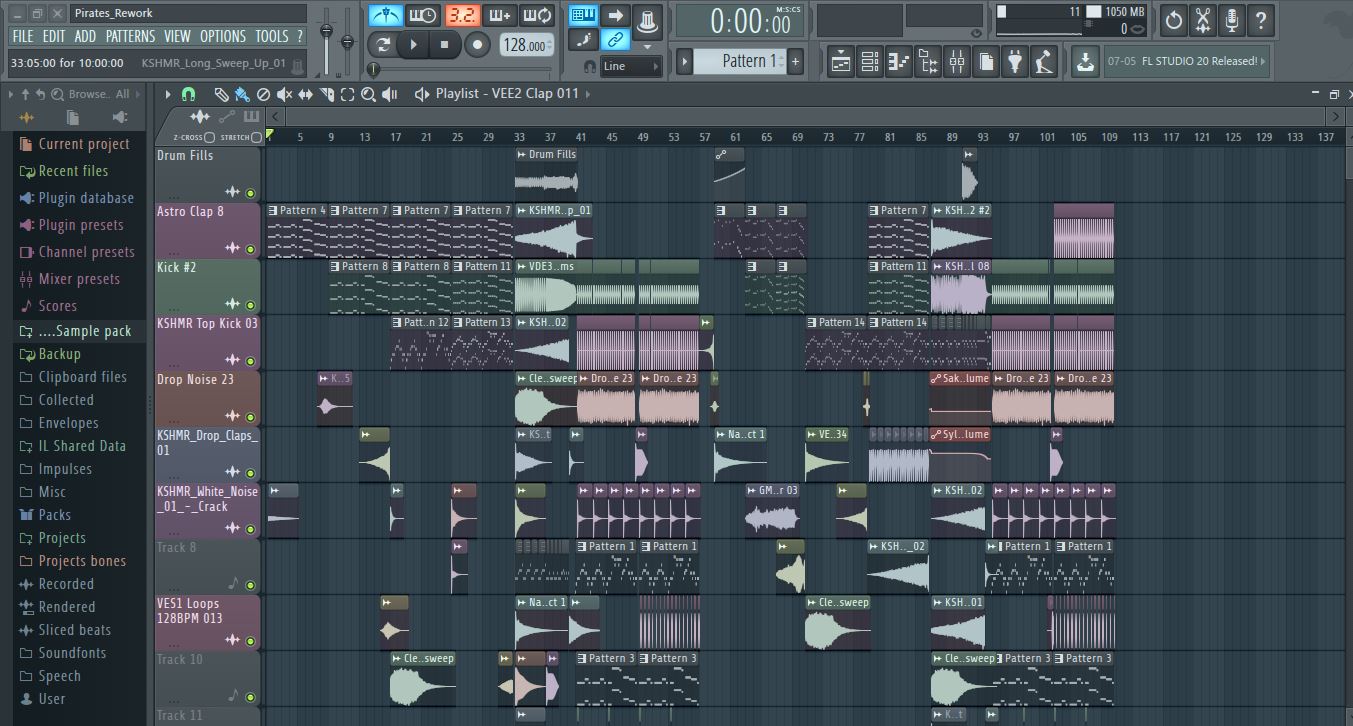
Task: Open the PATTERNS menu
Action: [131, 36]
